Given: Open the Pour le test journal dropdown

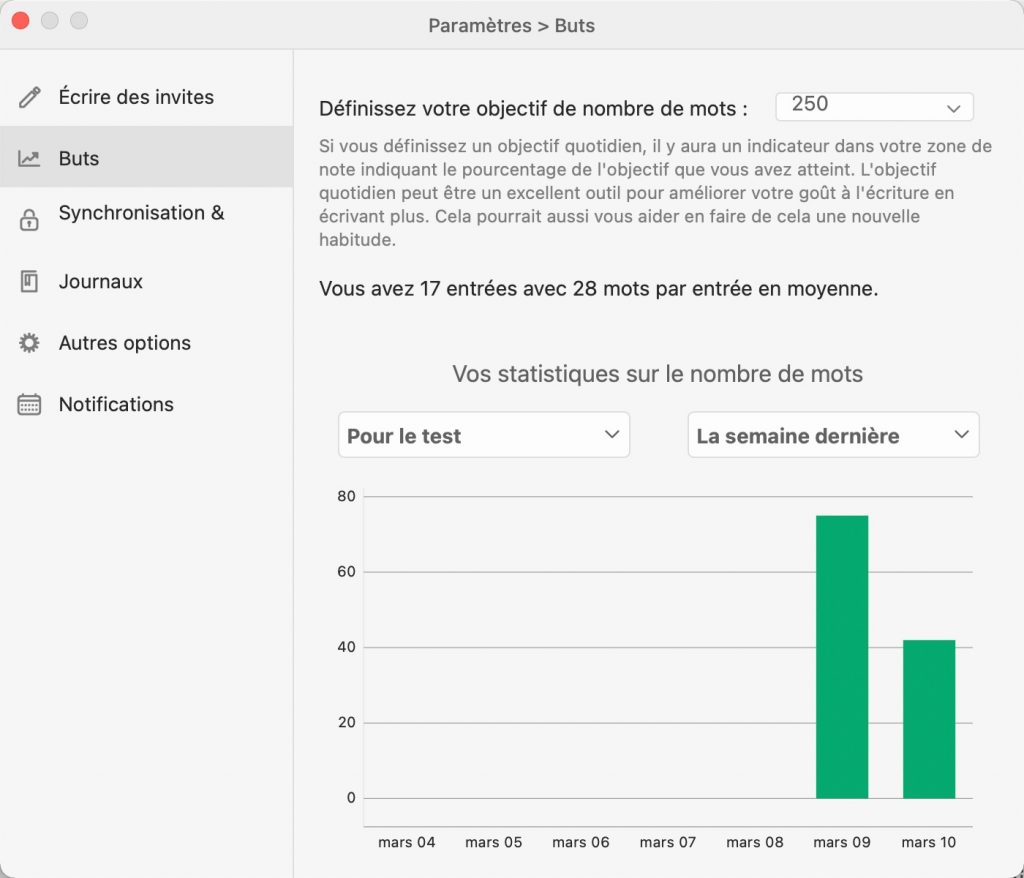Looking at the screenshot, I should 484,434.
